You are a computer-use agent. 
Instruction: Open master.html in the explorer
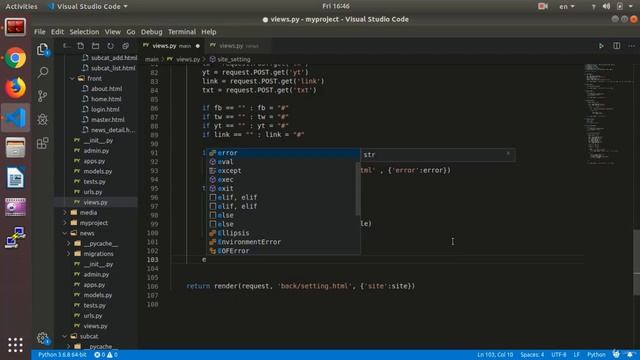click(x=108, y=120)
